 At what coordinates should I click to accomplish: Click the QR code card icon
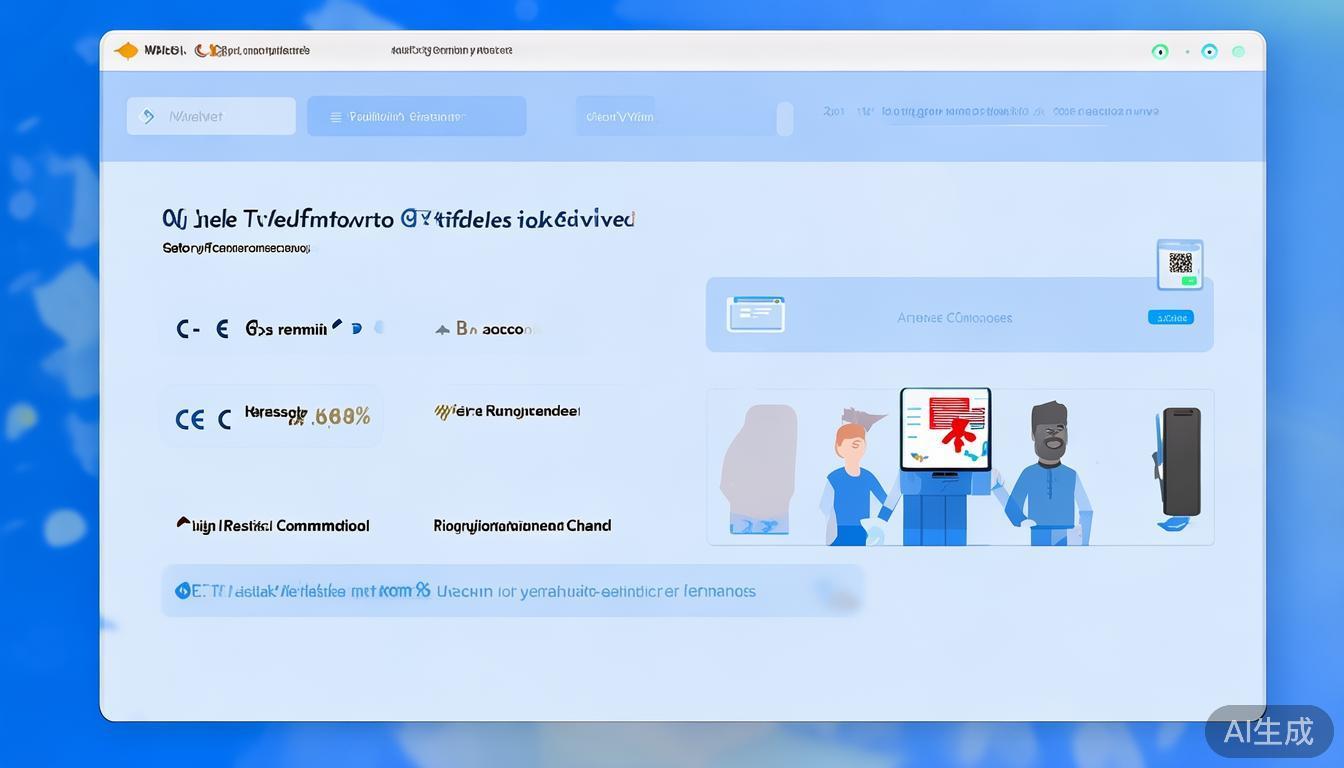click(1180, 265)
